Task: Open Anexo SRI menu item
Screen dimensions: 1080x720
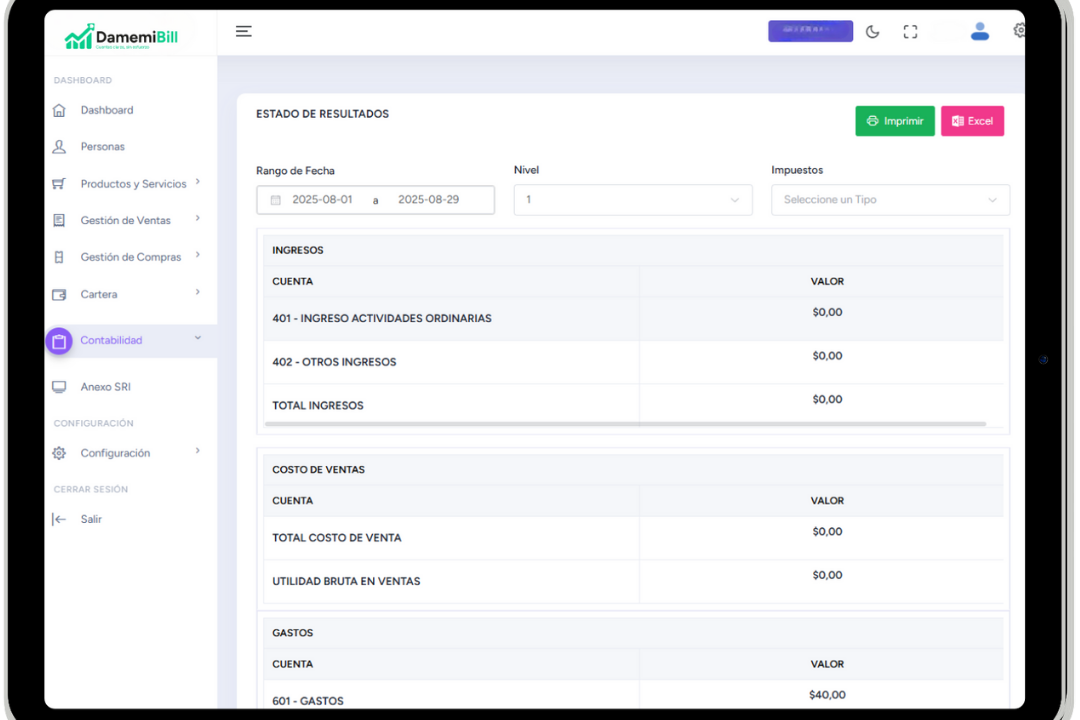Action: pos(105,387)
